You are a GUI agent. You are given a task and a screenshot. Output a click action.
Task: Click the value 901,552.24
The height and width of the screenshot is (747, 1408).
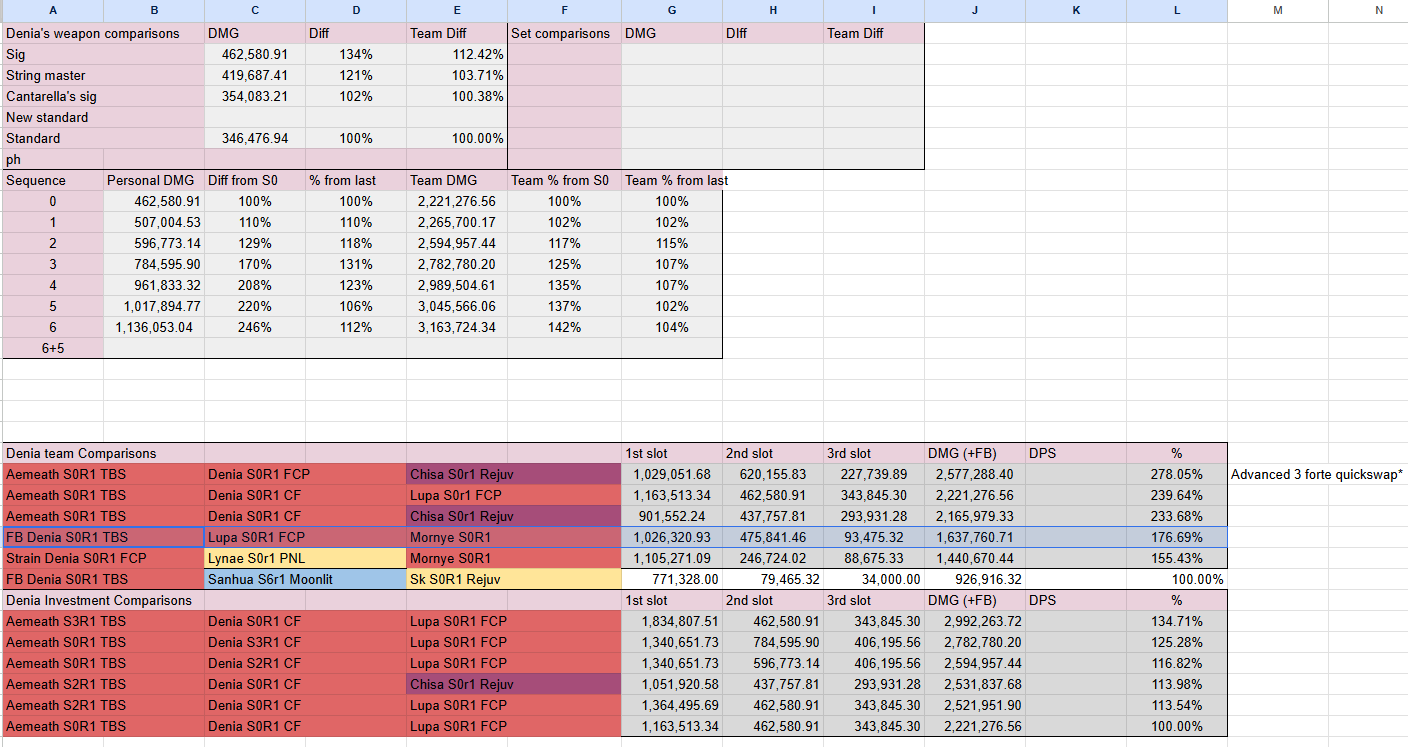point(672,516)
